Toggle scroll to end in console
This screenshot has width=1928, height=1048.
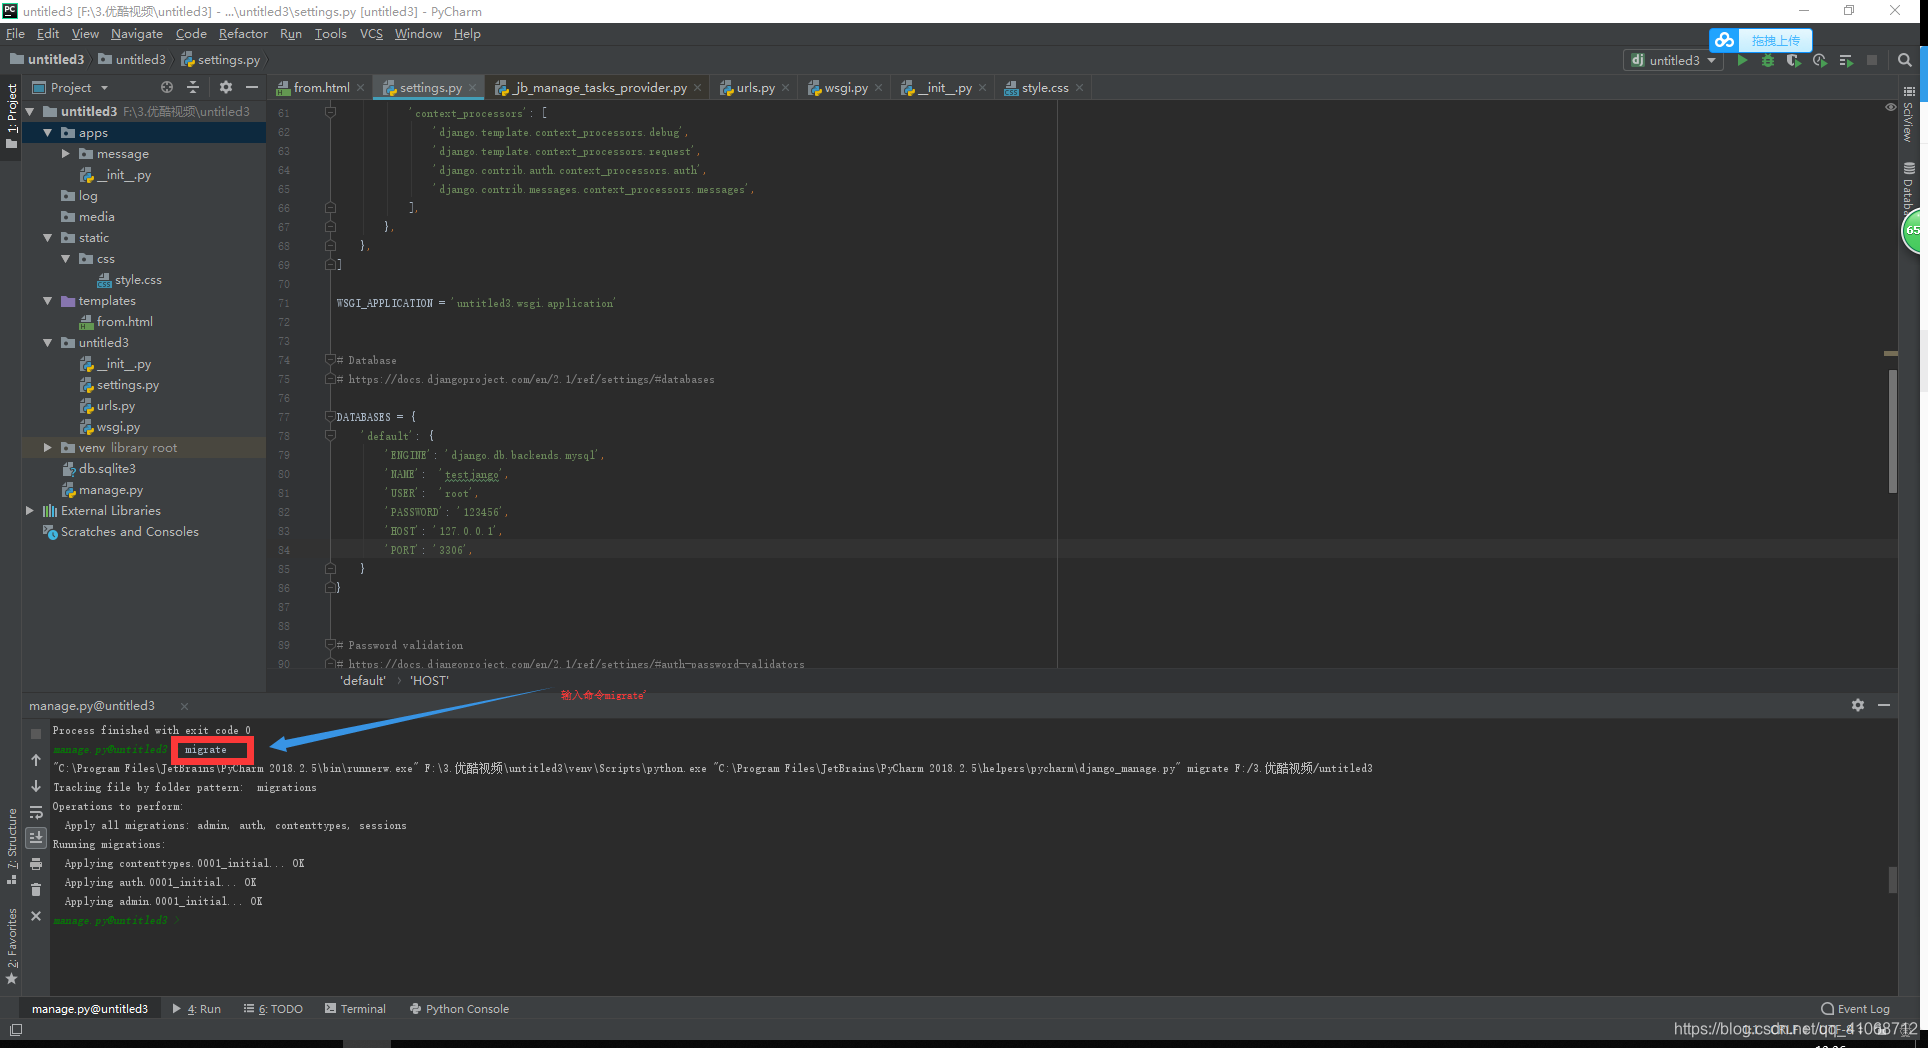(x=36, y=838)
